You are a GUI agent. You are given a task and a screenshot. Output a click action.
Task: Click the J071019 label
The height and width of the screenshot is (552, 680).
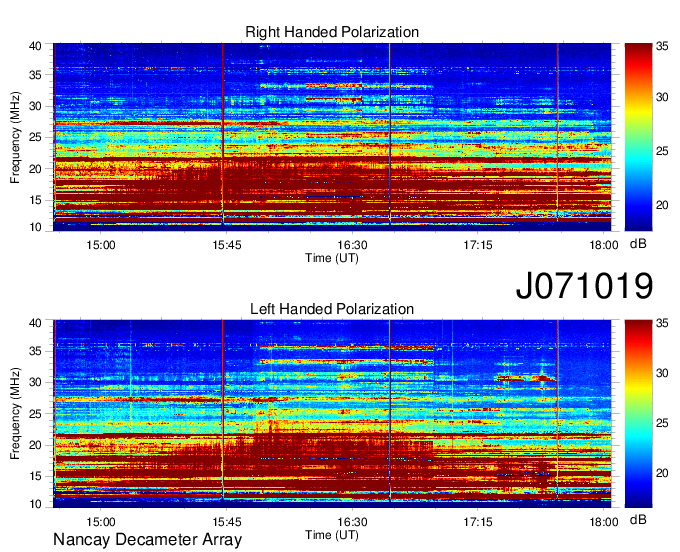584,285
